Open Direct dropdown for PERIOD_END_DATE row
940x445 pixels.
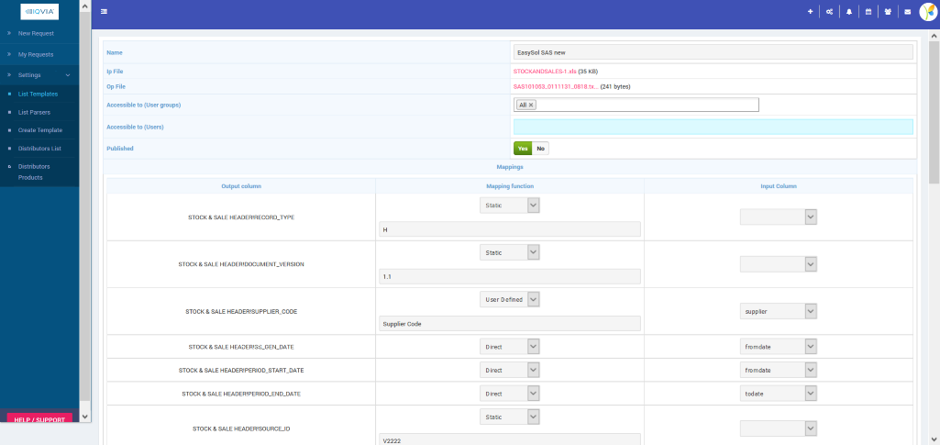[510, 393]
